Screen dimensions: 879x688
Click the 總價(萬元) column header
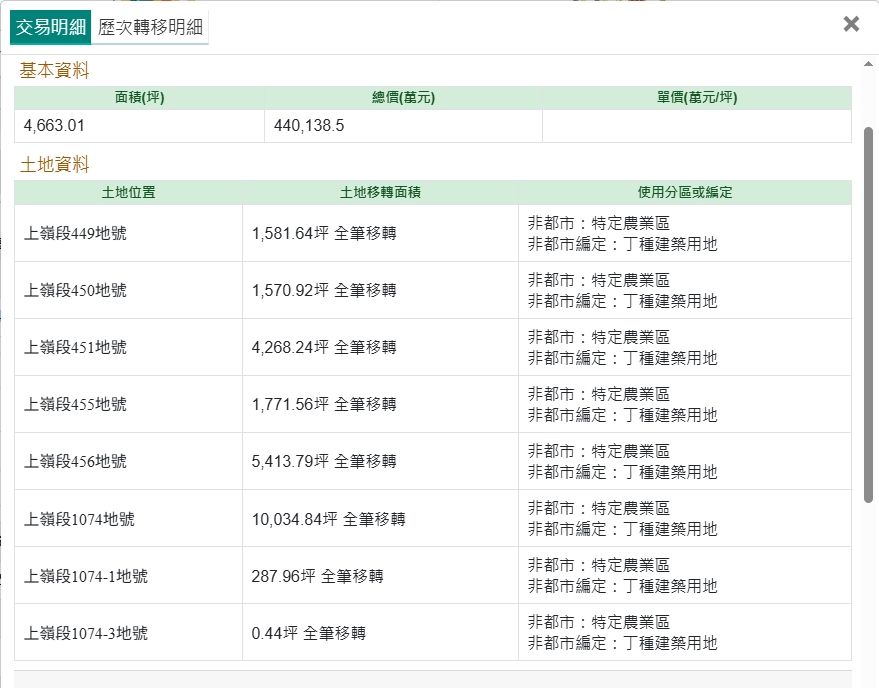click(x=403, y=98)
